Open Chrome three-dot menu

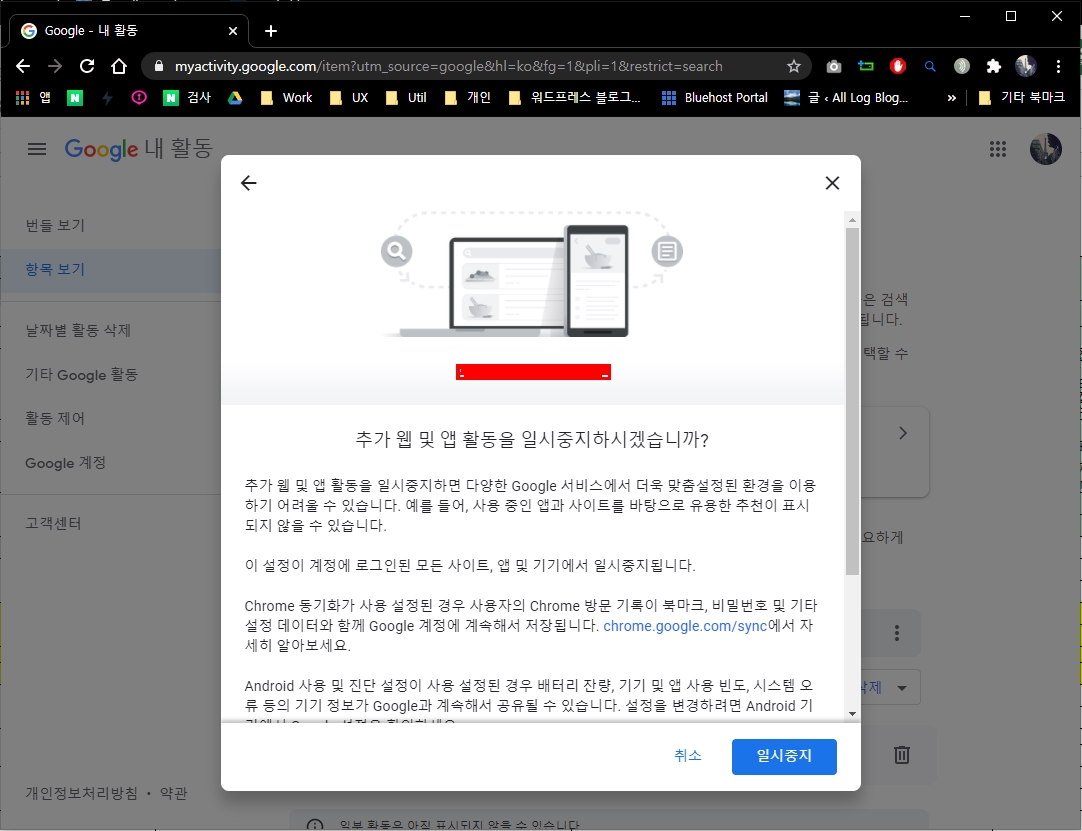(1058, 66)
